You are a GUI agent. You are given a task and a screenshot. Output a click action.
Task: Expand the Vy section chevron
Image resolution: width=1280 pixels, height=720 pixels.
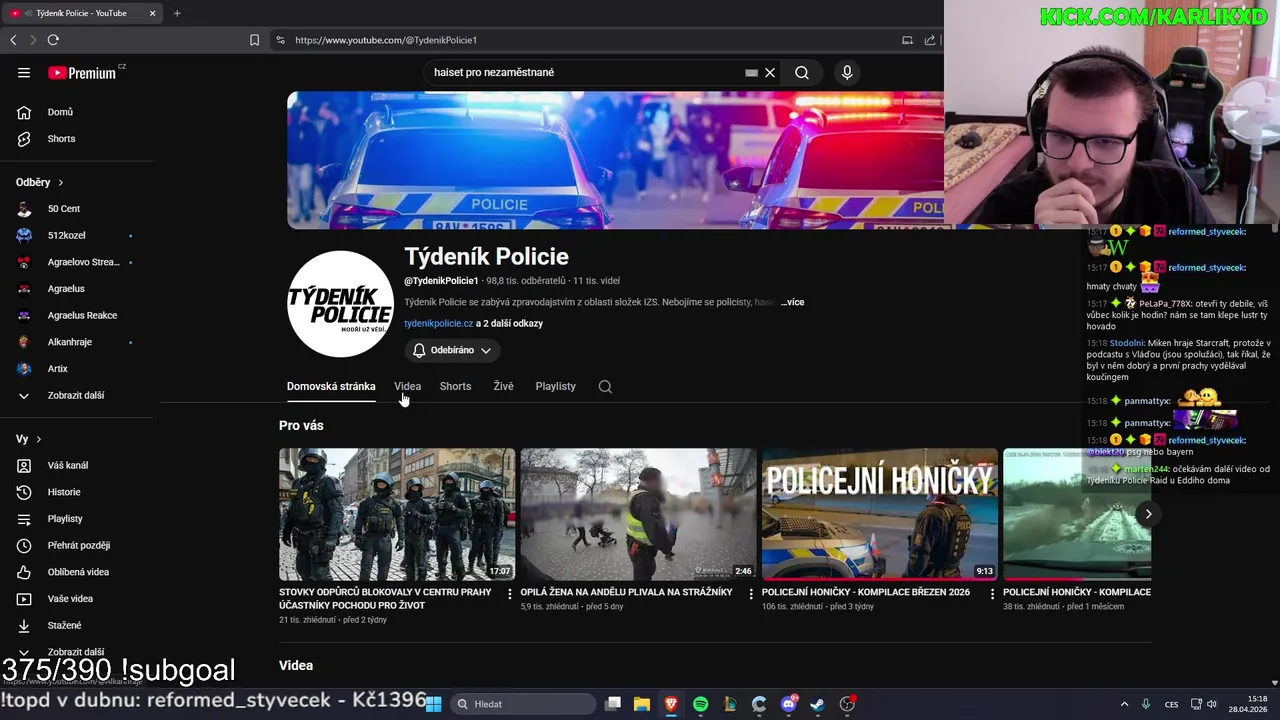pyautogui.click(x=39, y=440)
